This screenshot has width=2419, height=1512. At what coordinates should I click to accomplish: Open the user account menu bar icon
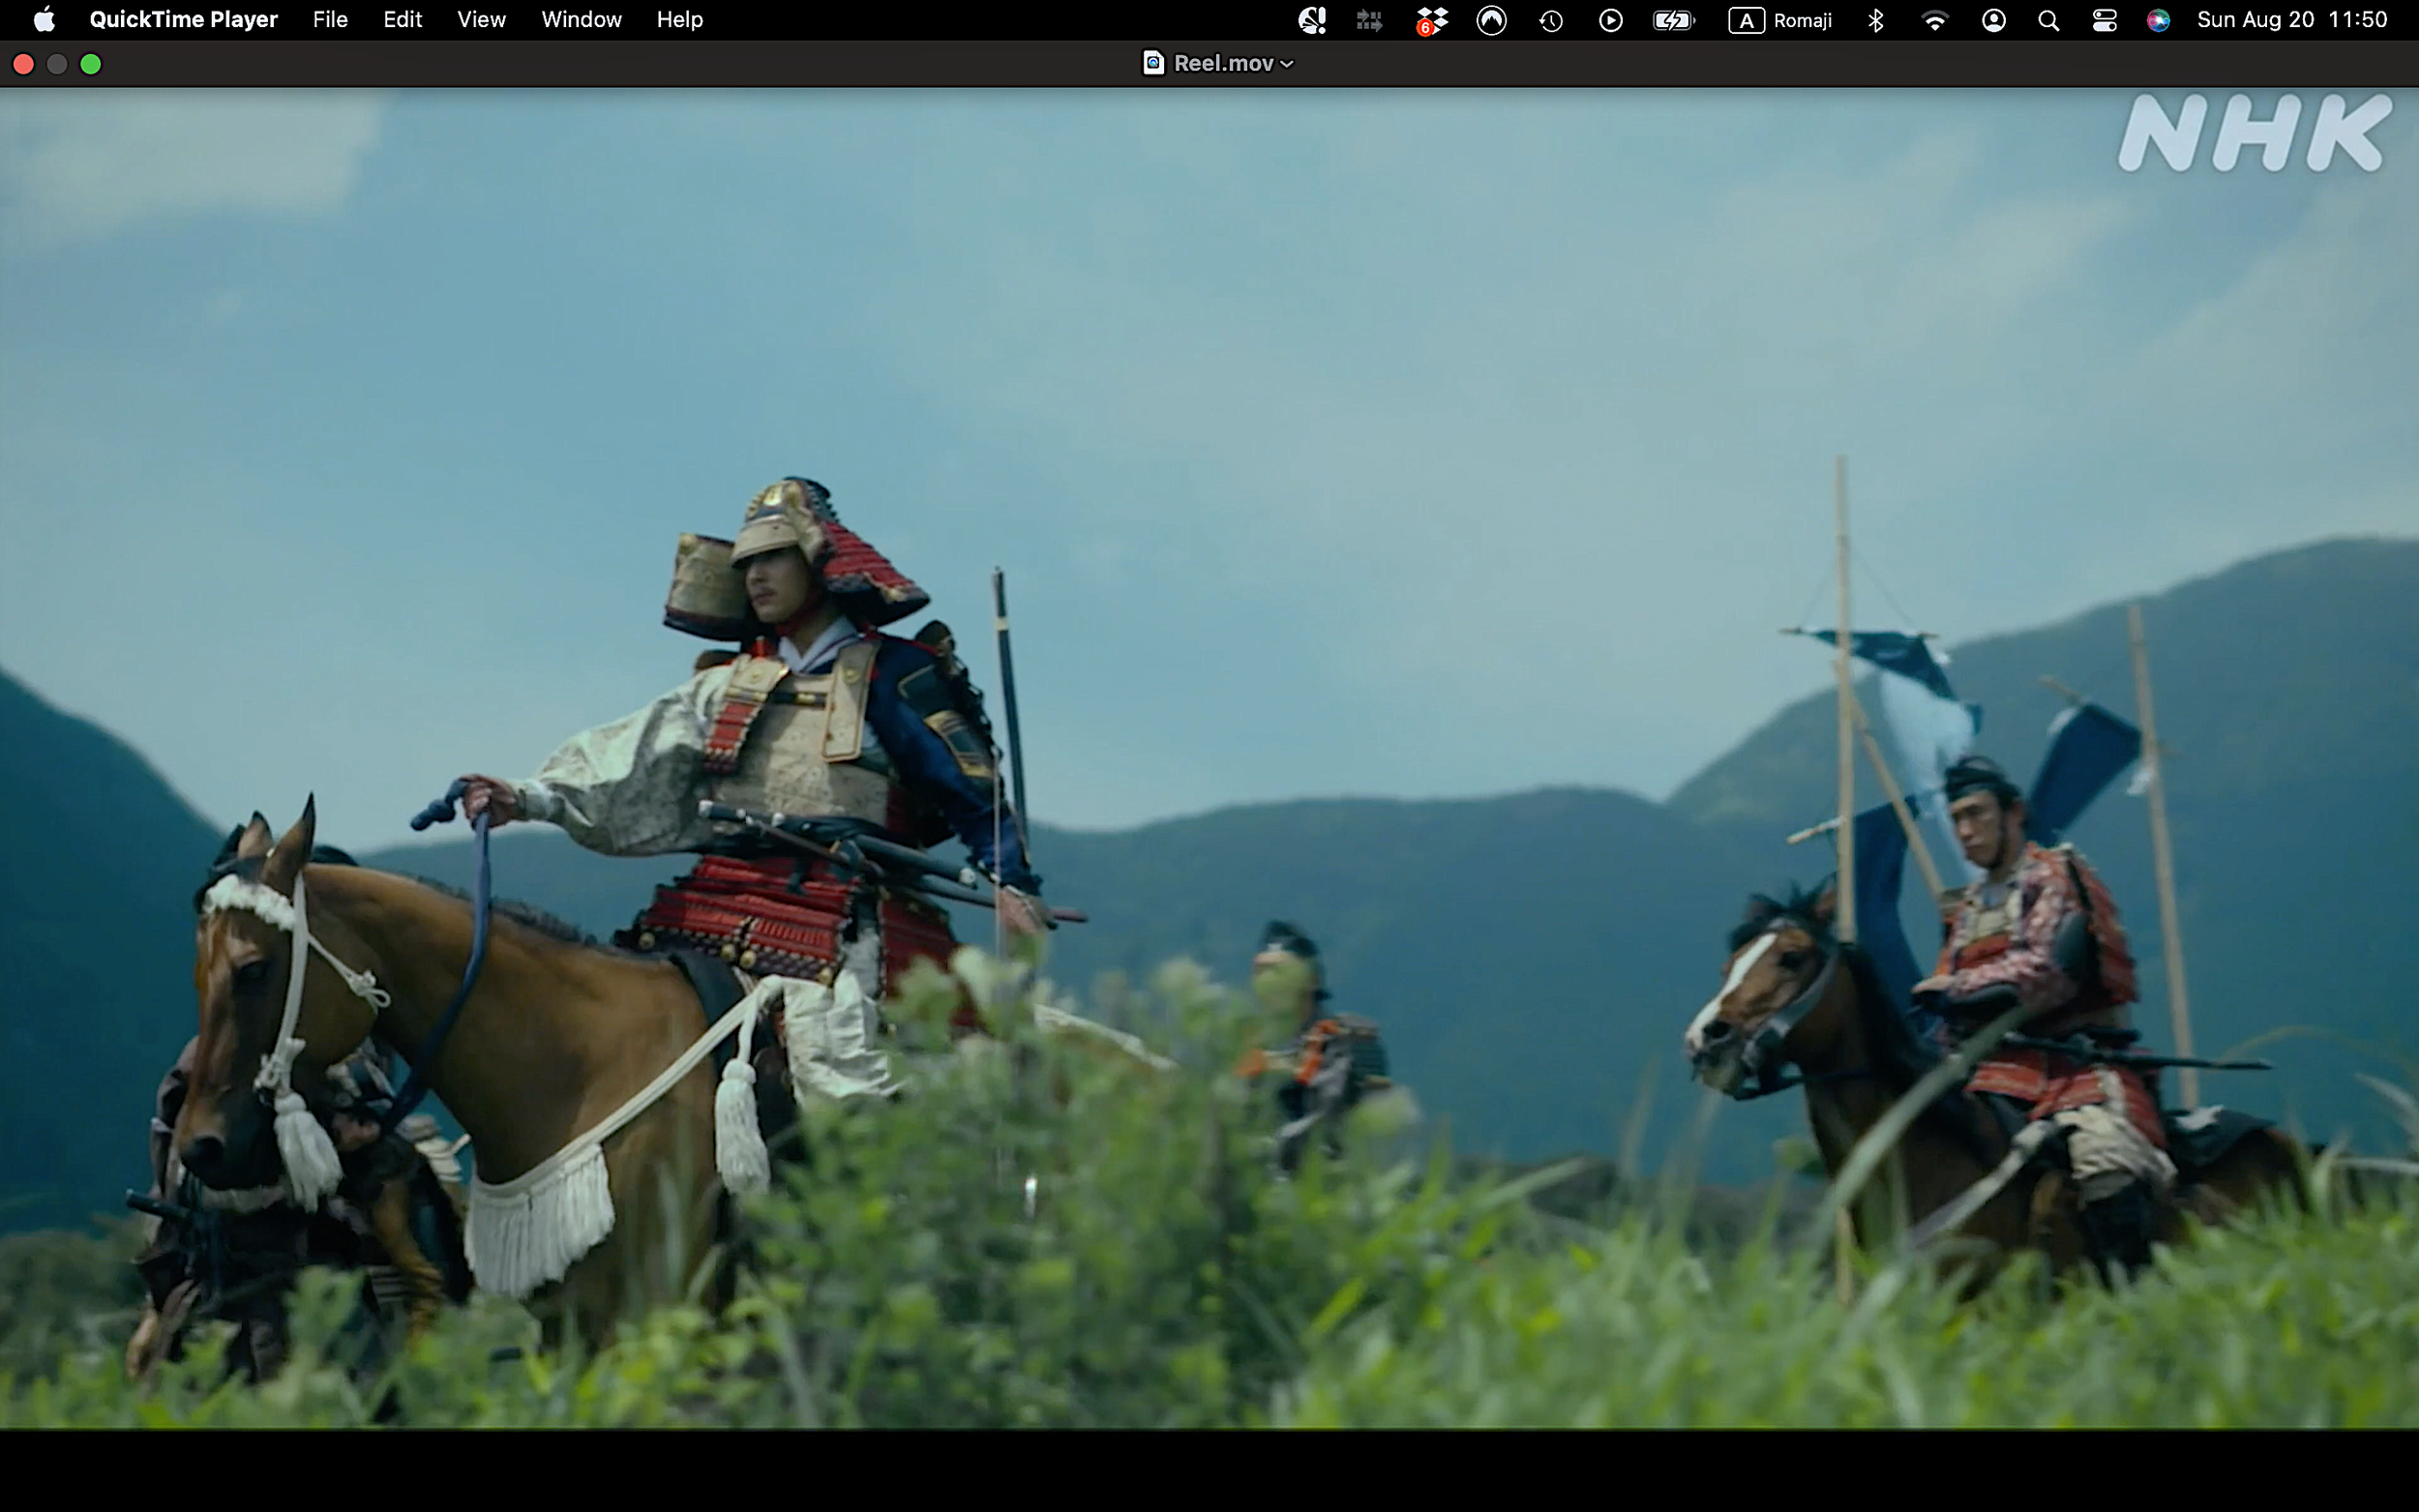coord(1993,20)
